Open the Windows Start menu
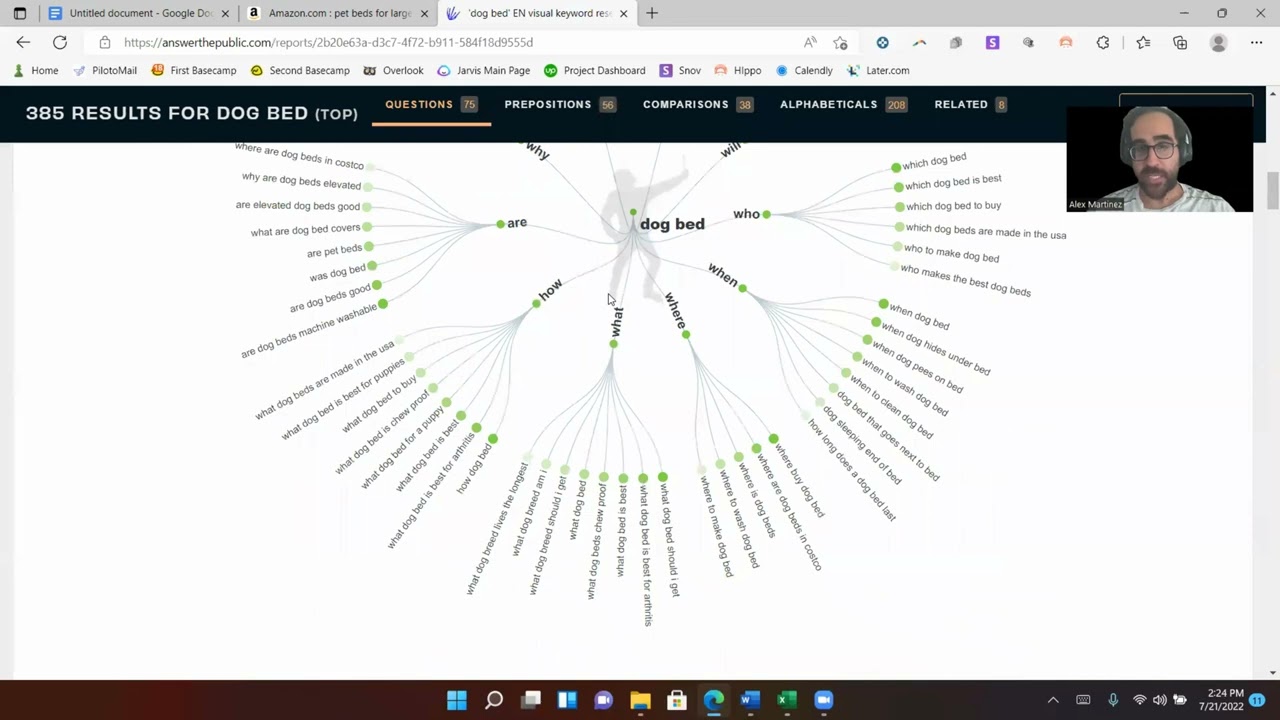 click(457, 700)
